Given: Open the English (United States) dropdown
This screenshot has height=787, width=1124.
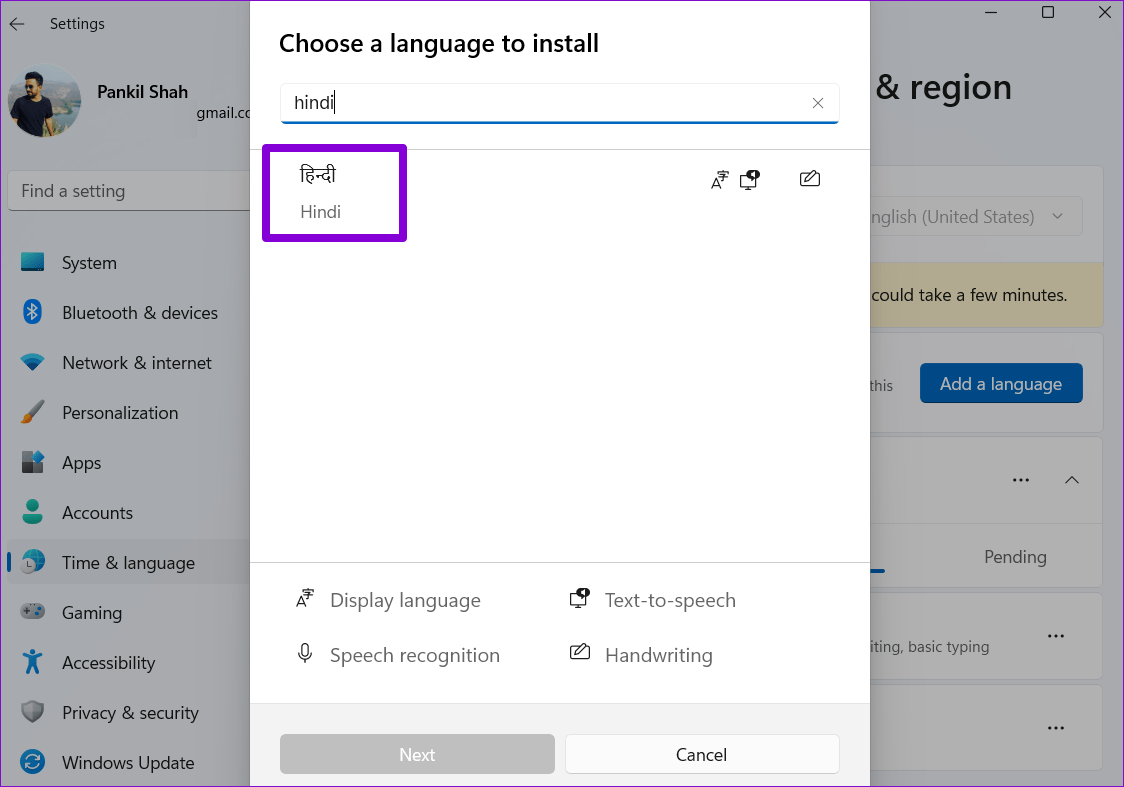Looking at the screenshot, I should tap(1056, 215).
